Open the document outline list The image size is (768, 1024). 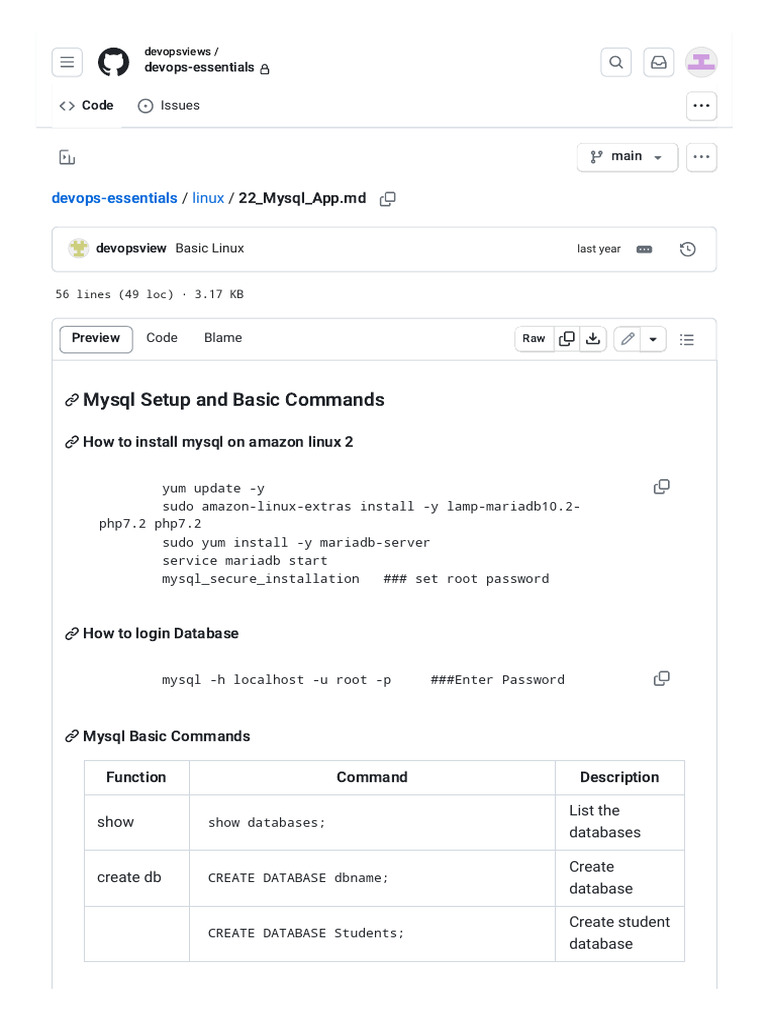(x=687, y=339)
